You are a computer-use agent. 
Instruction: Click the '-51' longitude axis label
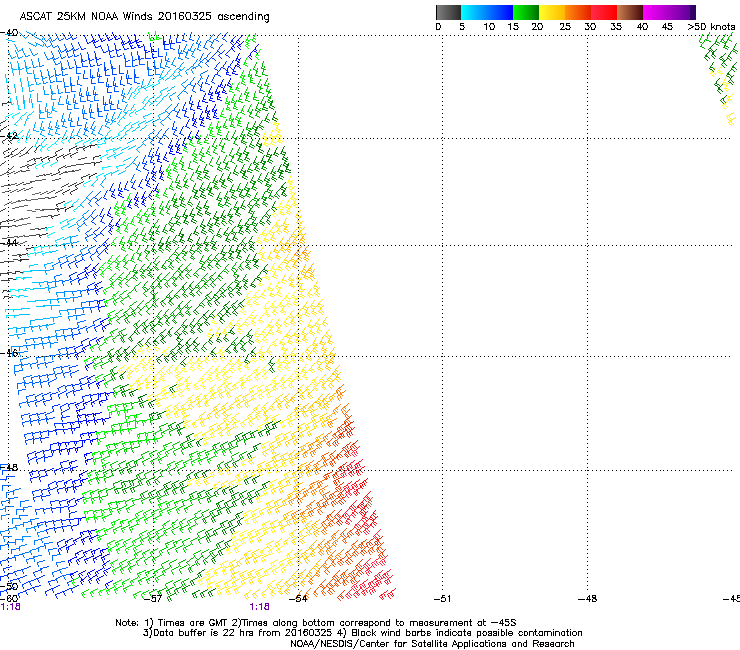point(442,599)
